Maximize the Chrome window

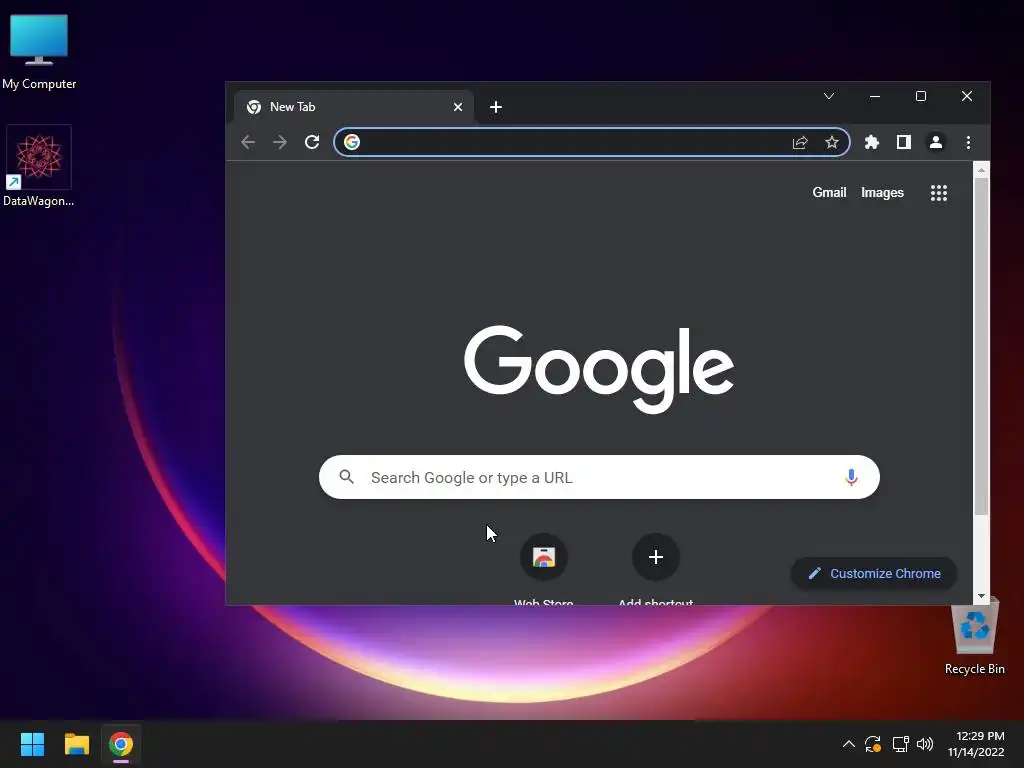click(x=921, y=97)
